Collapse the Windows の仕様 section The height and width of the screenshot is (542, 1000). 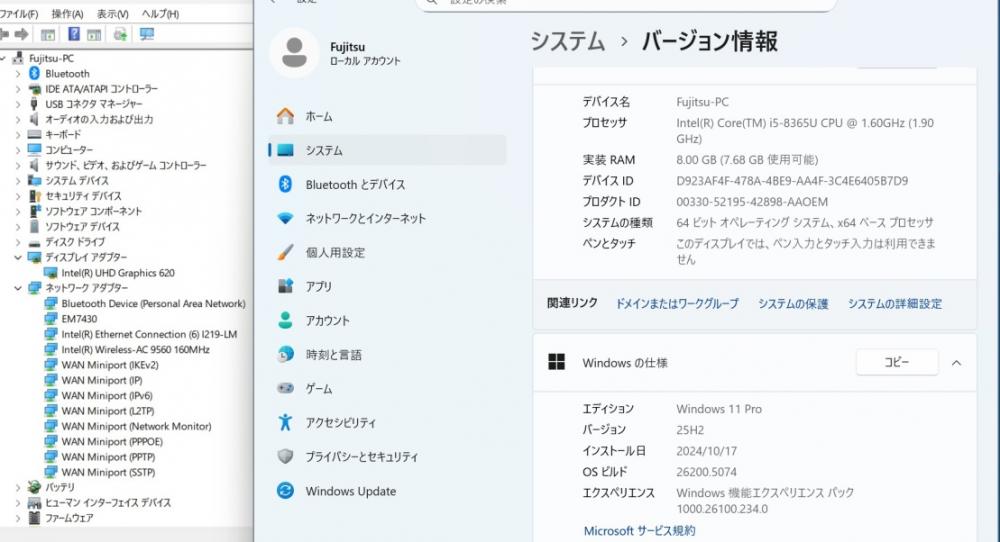pyautogui.click(x=956, y=363)
